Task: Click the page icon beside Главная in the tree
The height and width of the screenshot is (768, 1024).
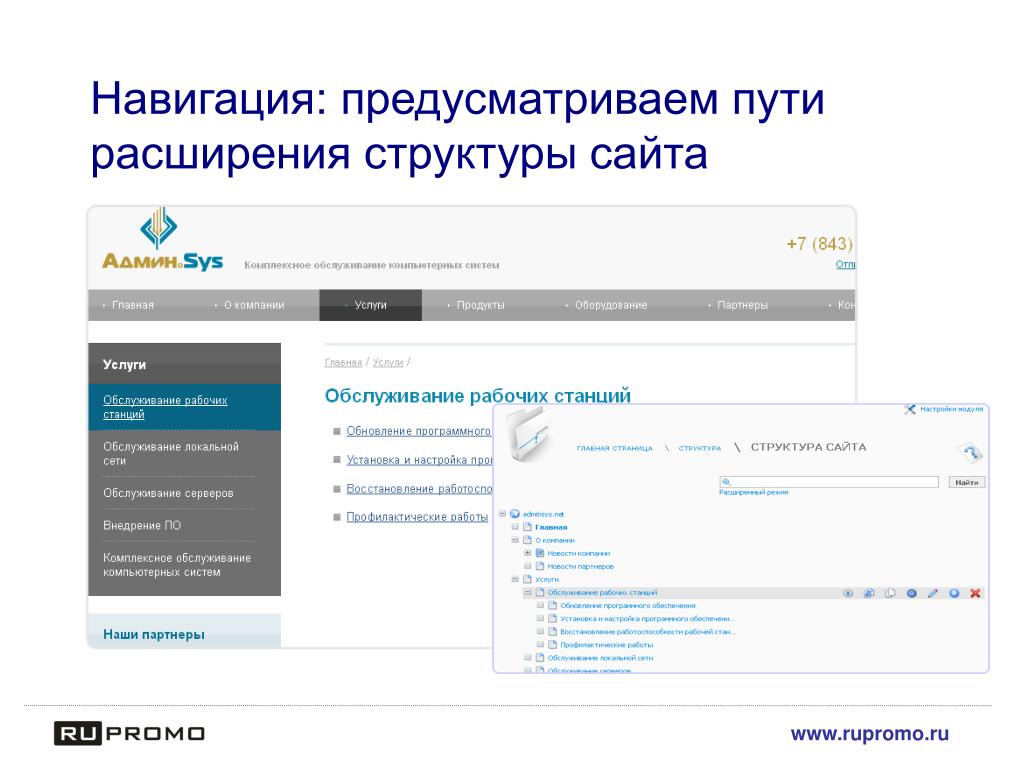Action: point(527,527)
